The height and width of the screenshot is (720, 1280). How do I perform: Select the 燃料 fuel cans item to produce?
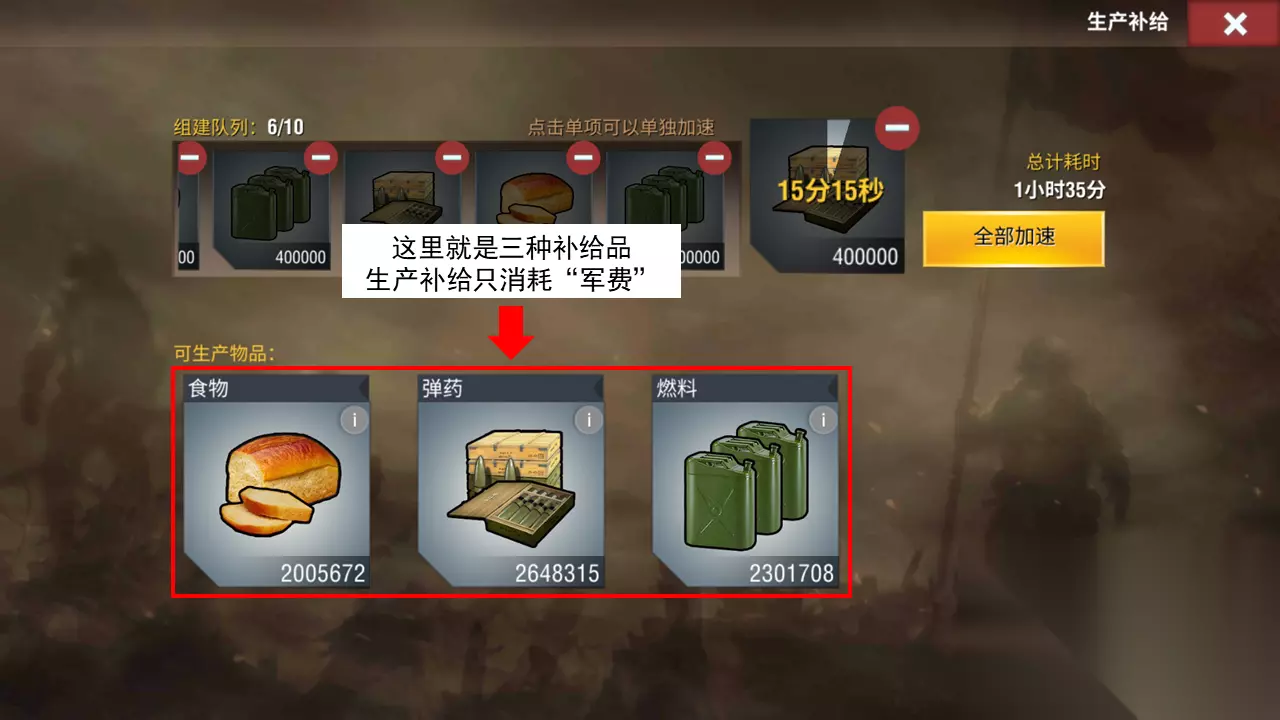(x=745, y=481)
